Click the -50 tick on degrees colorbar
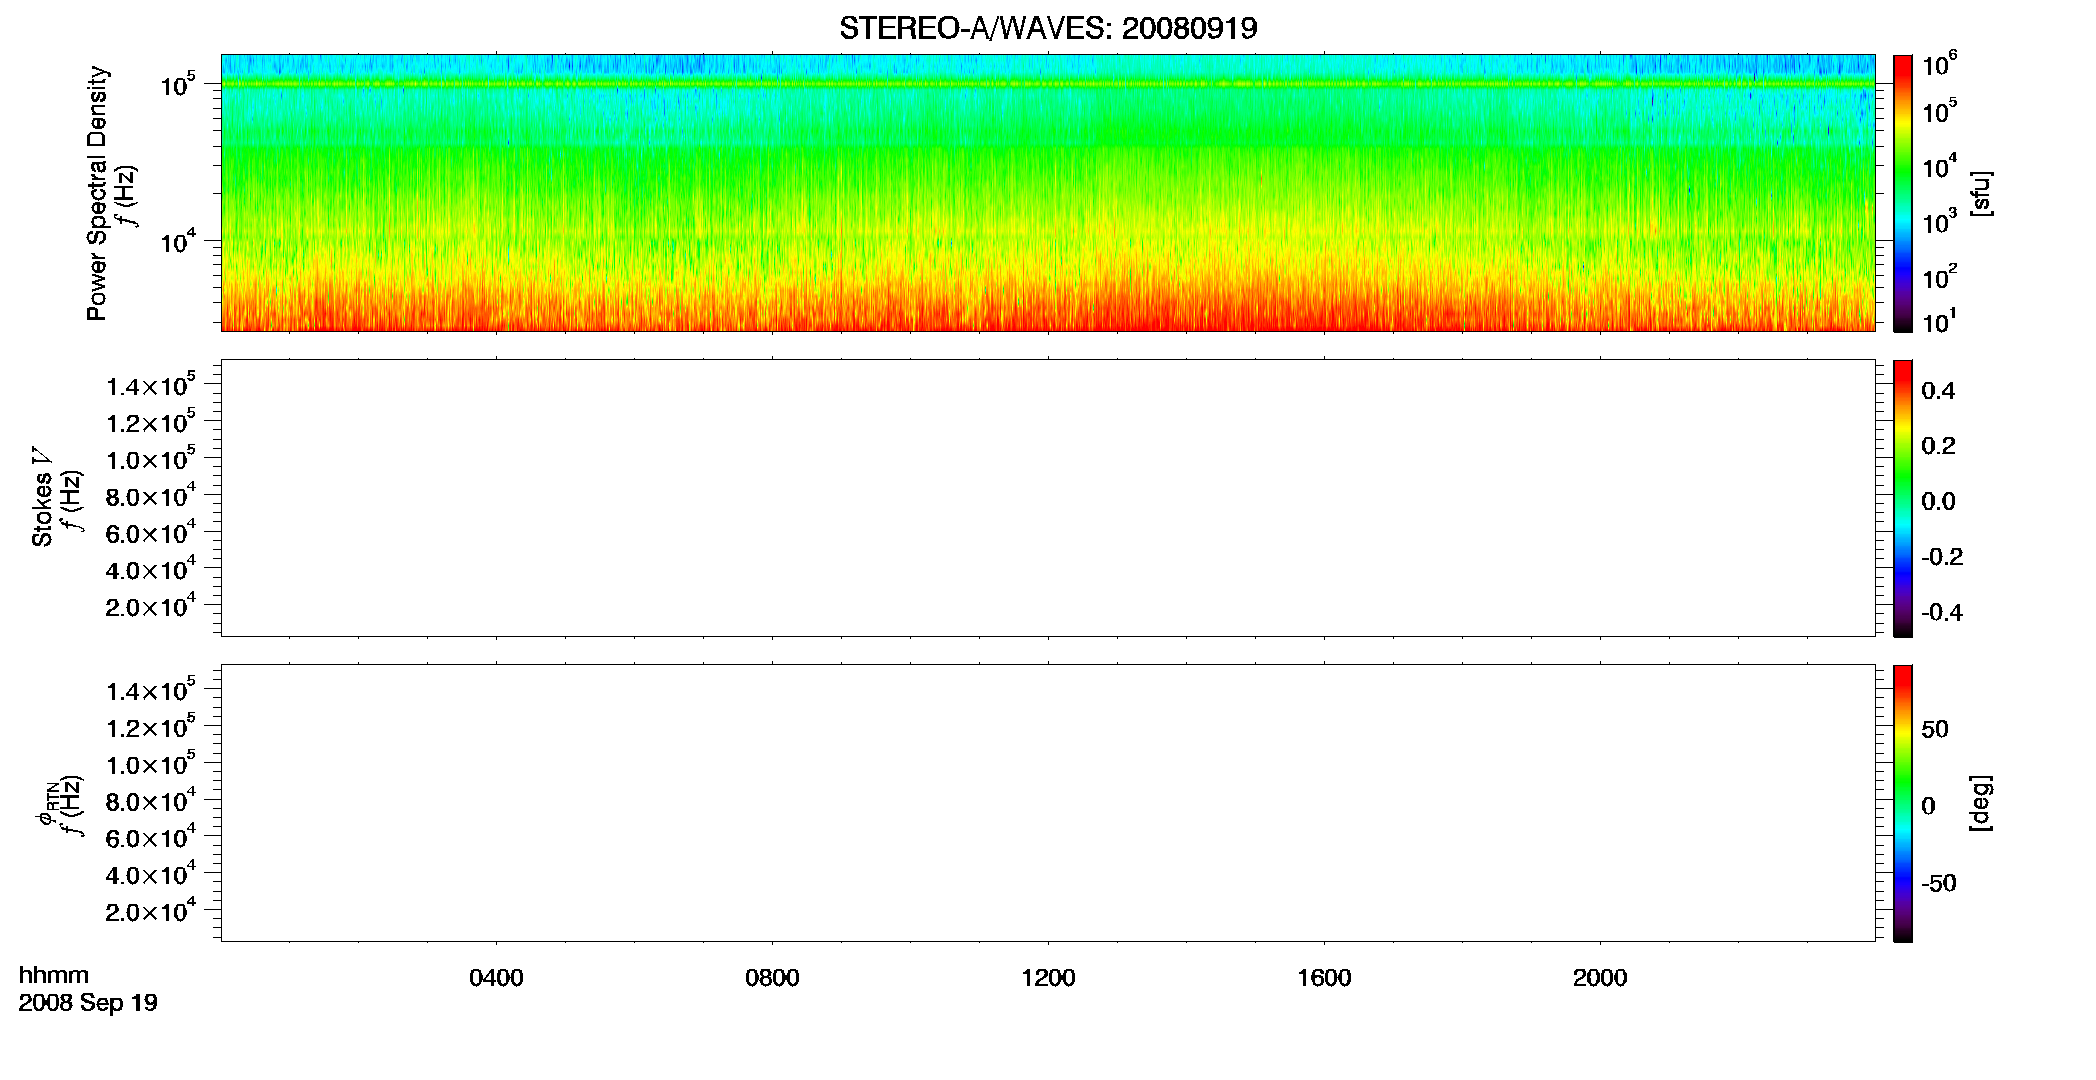The height and width of the screenshot is (1080, 2096). tap(1938, 884)
